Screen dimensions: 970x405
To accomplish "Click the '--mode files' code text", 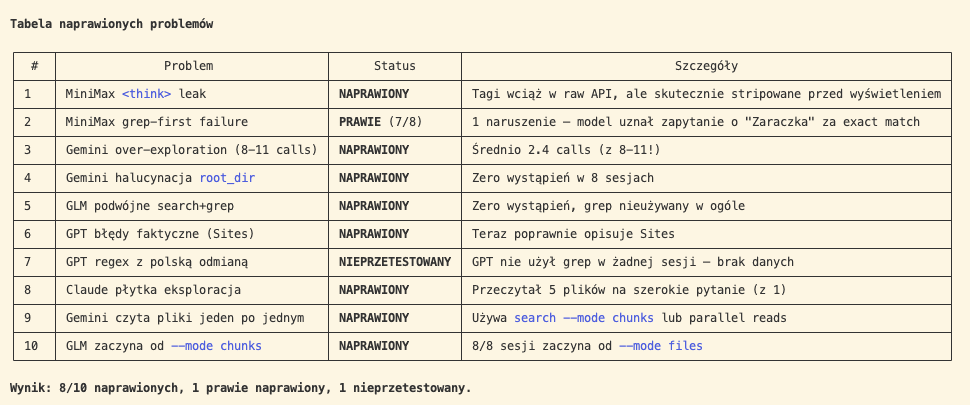I will tap(660, 346).
